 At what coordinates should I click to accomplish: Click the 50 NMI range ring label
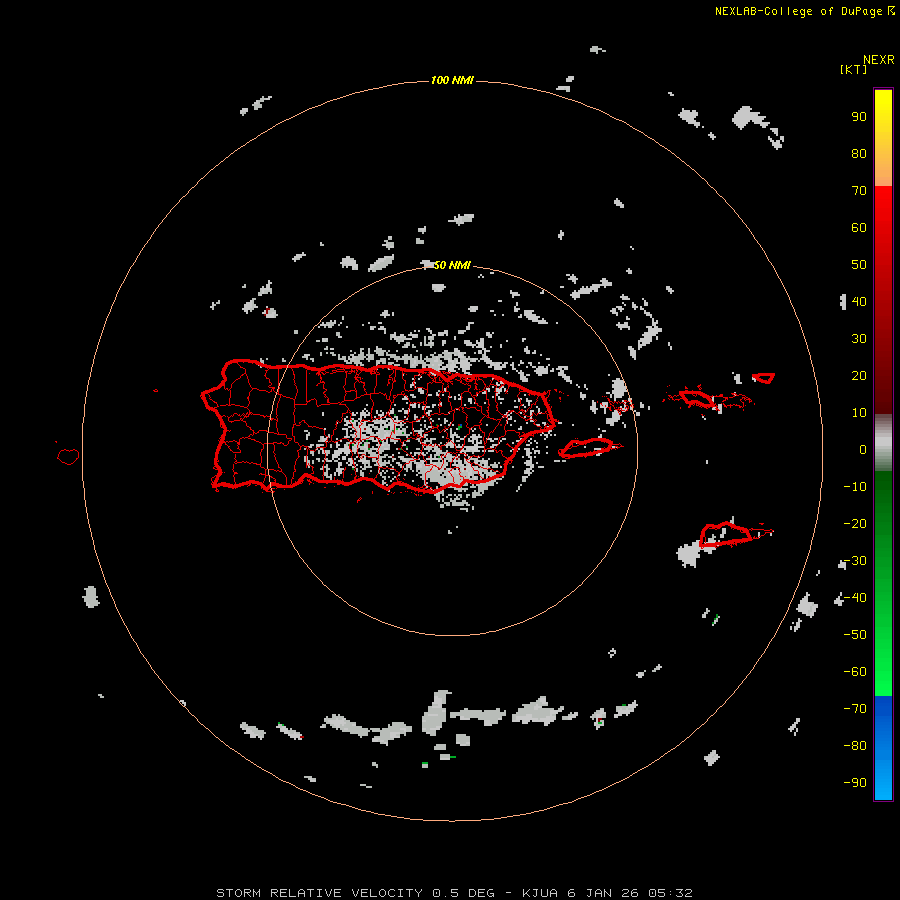click(452, 265)
